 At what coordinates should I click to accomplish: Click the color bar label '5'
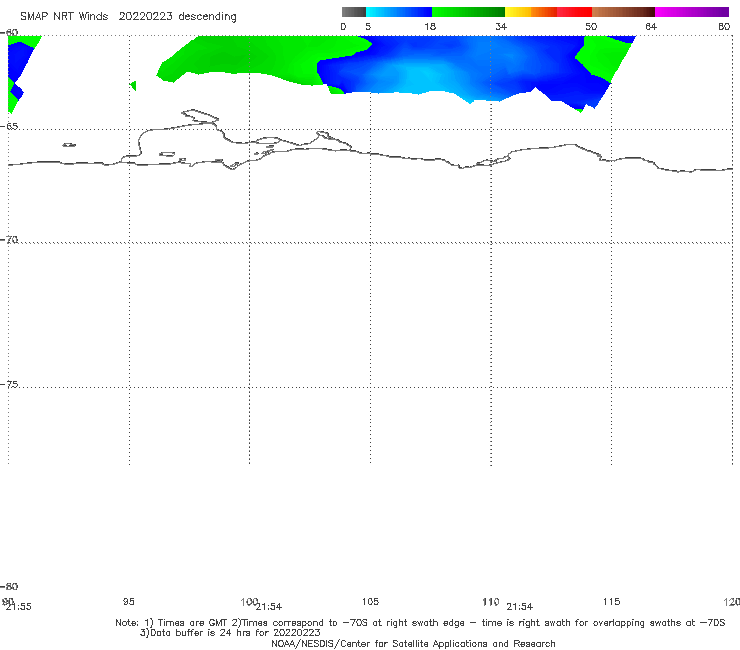[x=368, y=27]
